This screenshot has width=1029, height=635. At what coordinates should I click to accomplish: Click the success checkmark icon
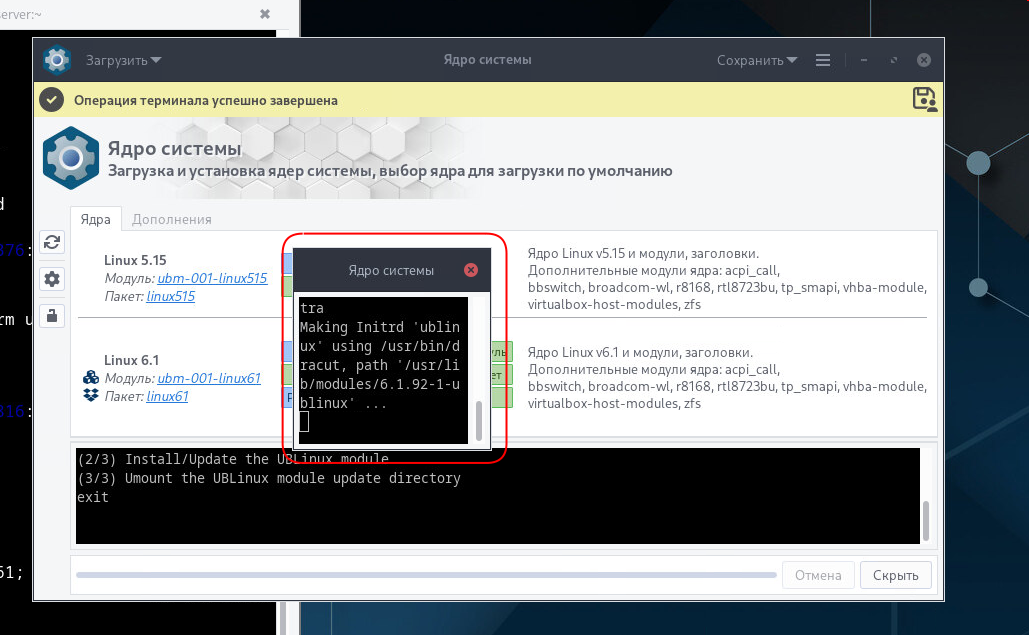(x=51, y=100)
